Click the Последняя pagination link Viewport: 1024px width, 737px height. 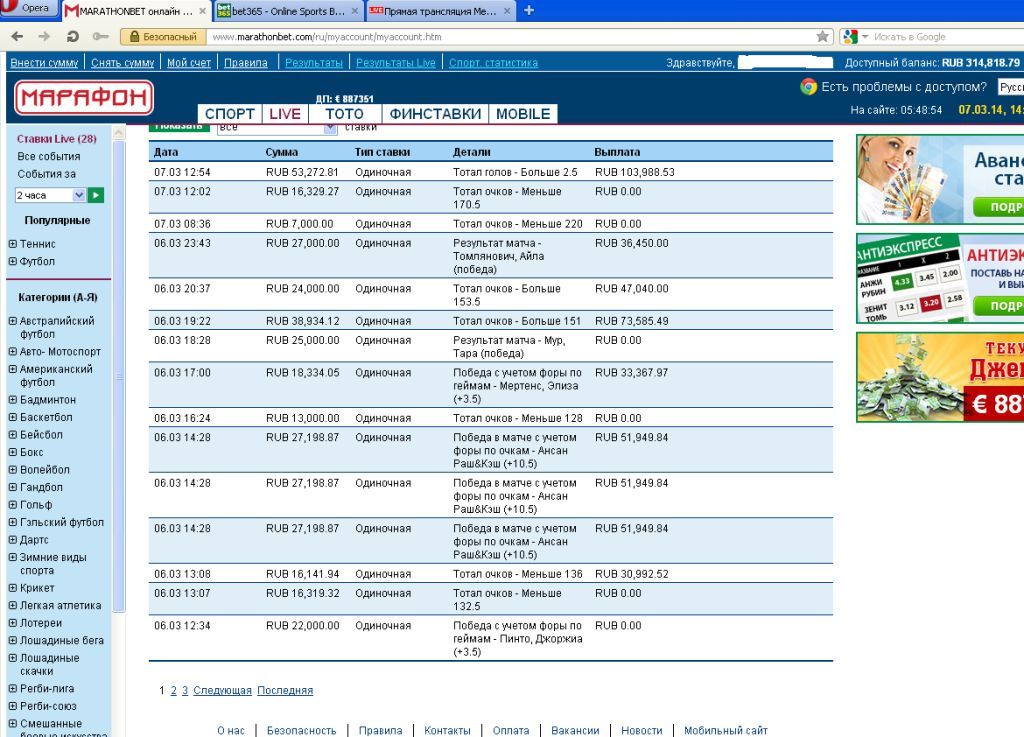[x=285, y=690]
